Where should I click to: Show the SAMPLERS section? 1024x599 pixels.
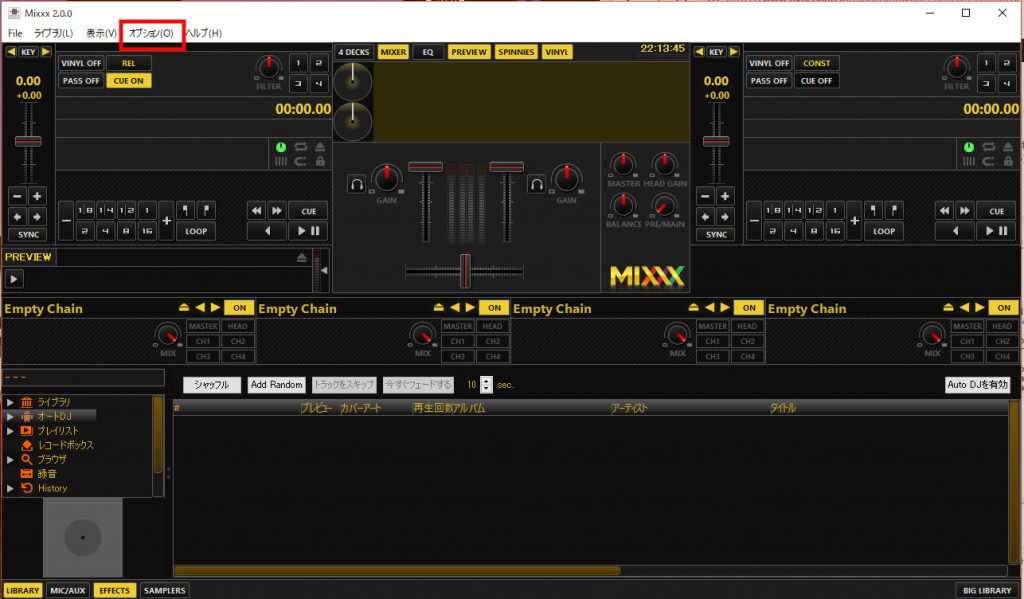[x=165, y=590]
